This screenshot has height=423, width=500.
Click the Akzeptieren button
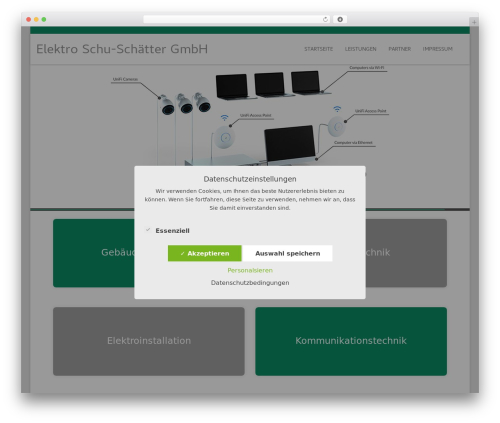tap(205, 253)
